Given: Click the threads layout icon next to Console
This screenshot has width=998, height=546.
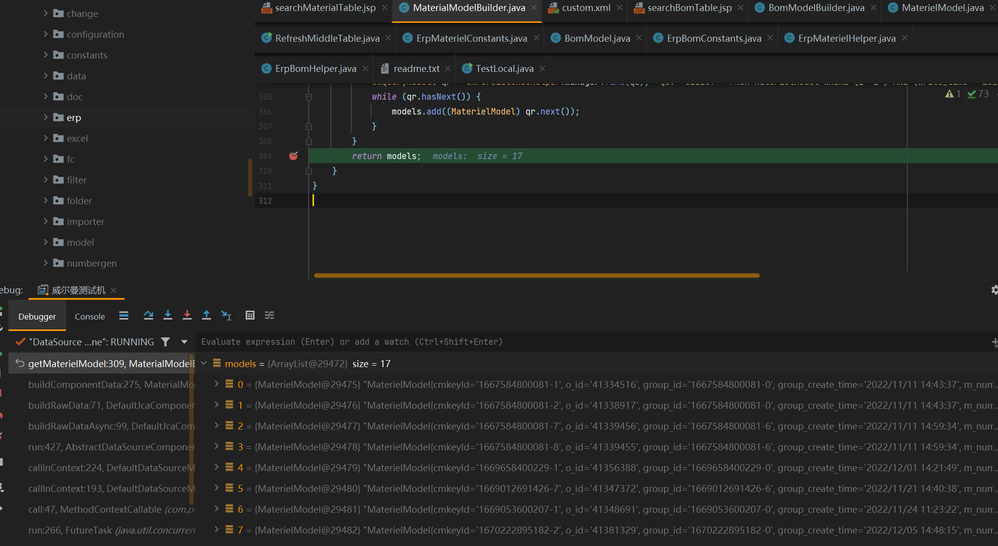Looking at the screenshot, I should [x=124, y=315].
